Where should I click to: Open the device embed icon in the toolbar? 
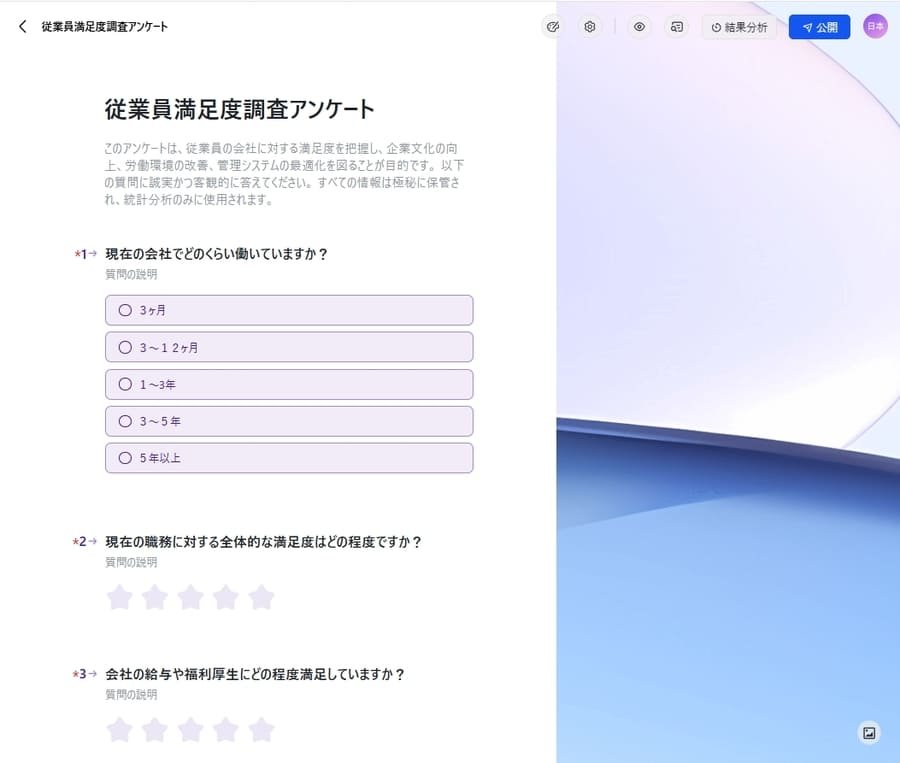click(676, 27)
